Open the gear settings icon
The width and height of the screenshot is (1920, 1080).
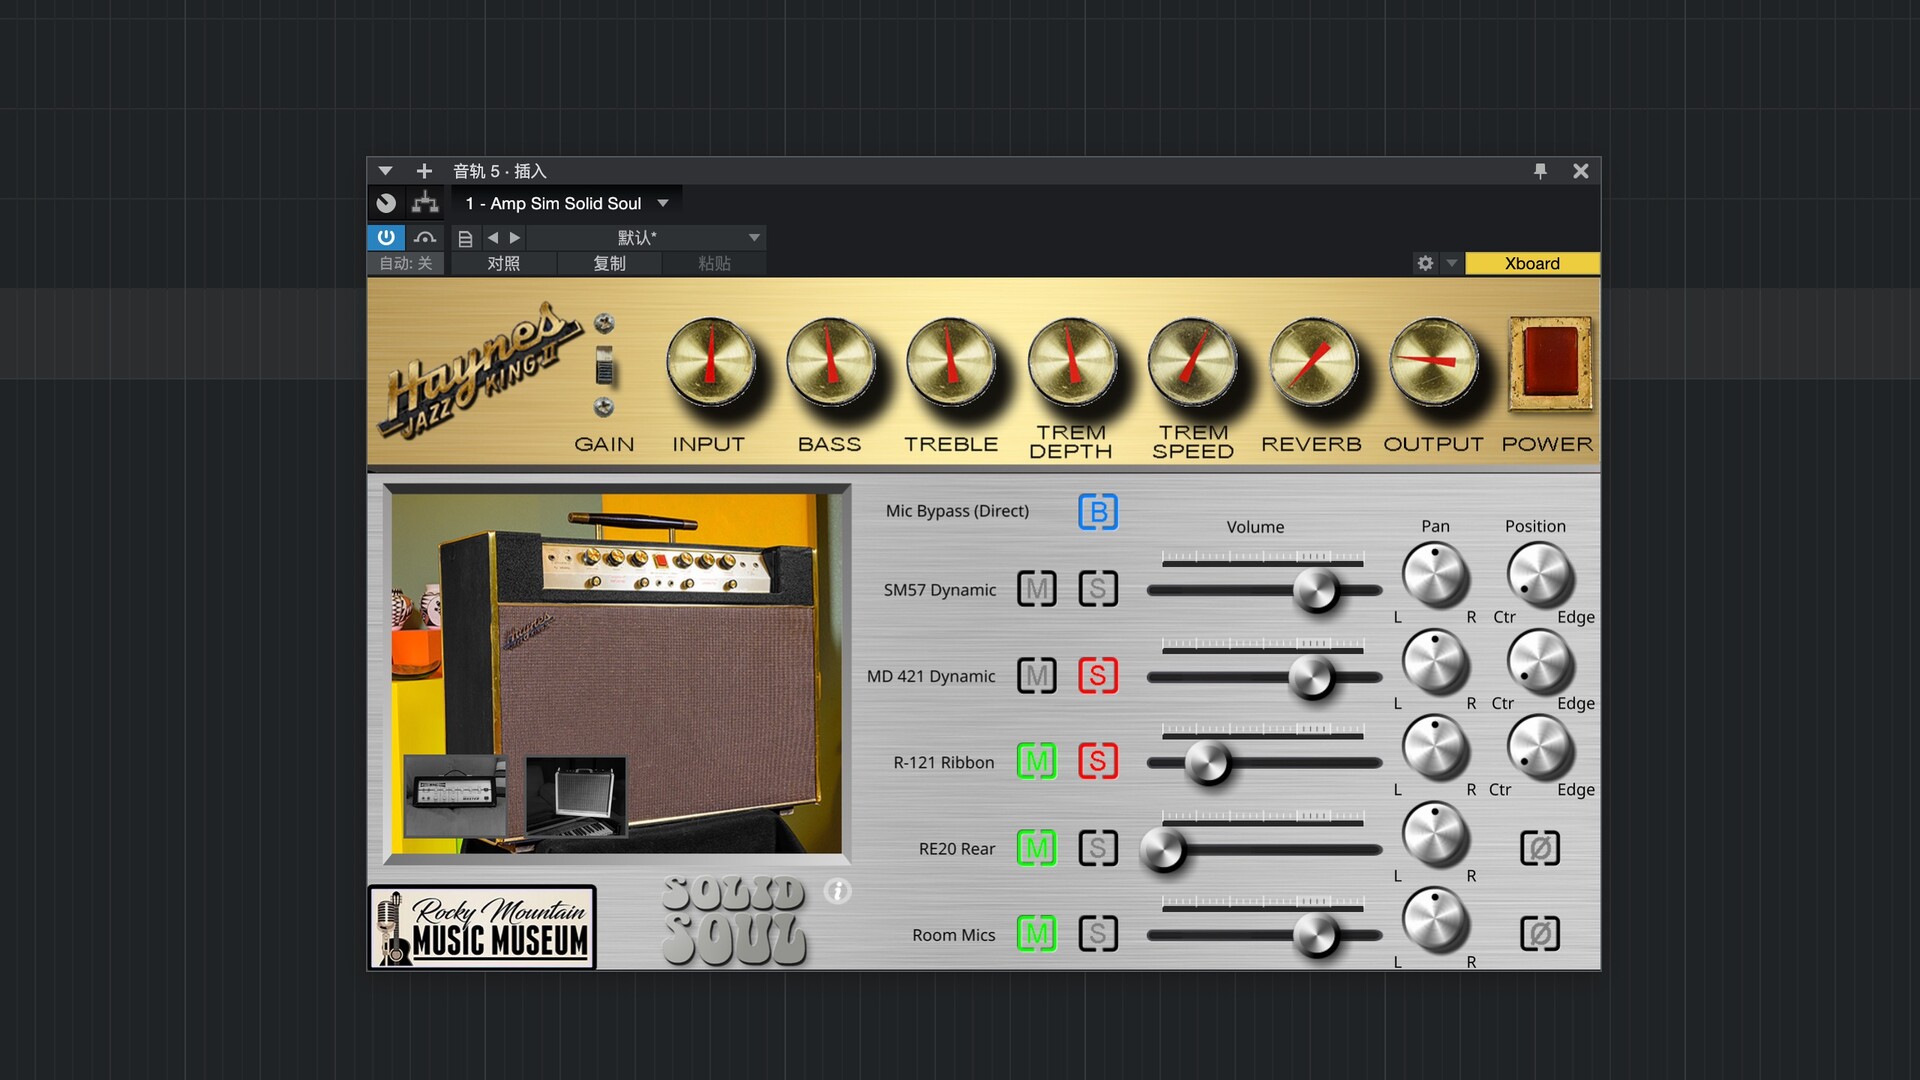click(1425, 263)
